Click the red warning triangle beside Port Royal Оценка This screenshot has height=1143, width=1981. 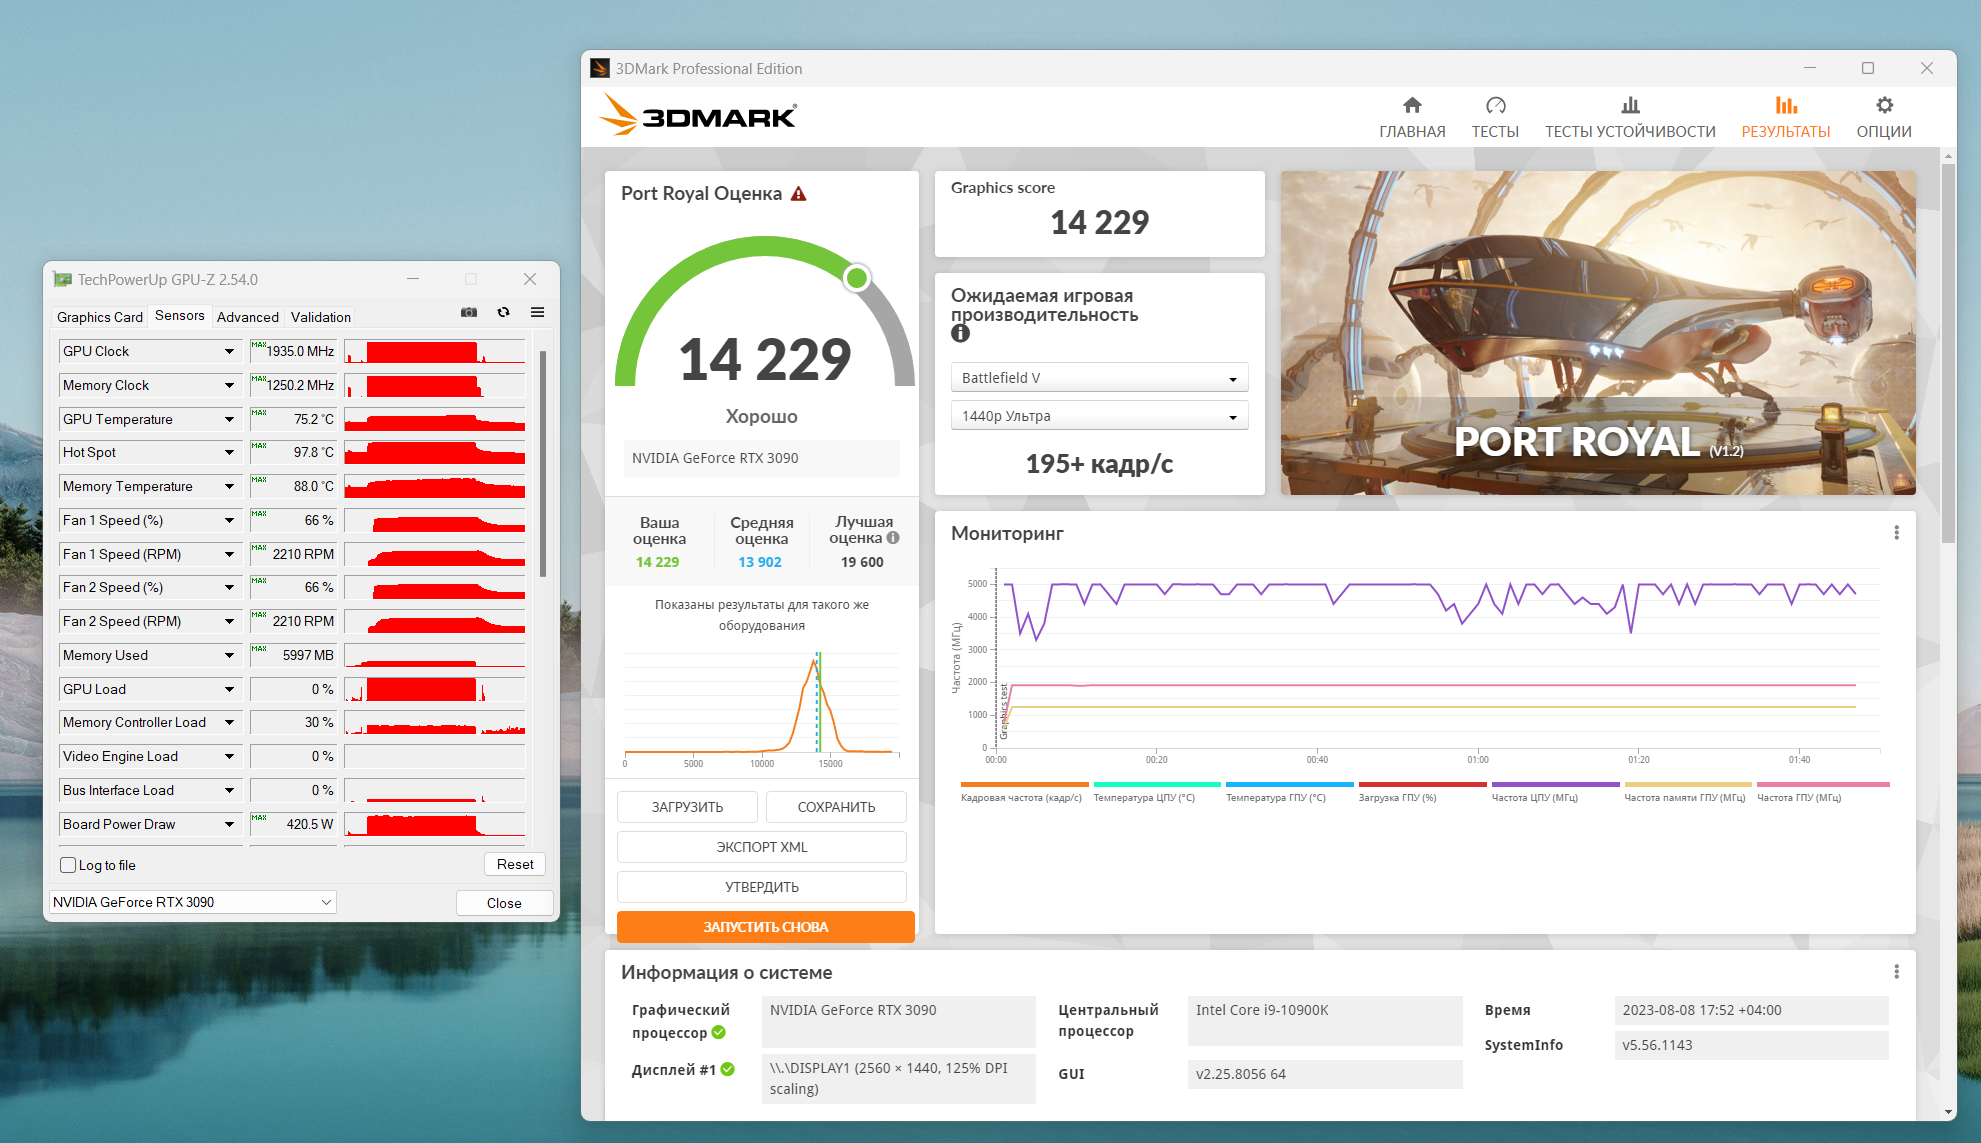(798, 194)
